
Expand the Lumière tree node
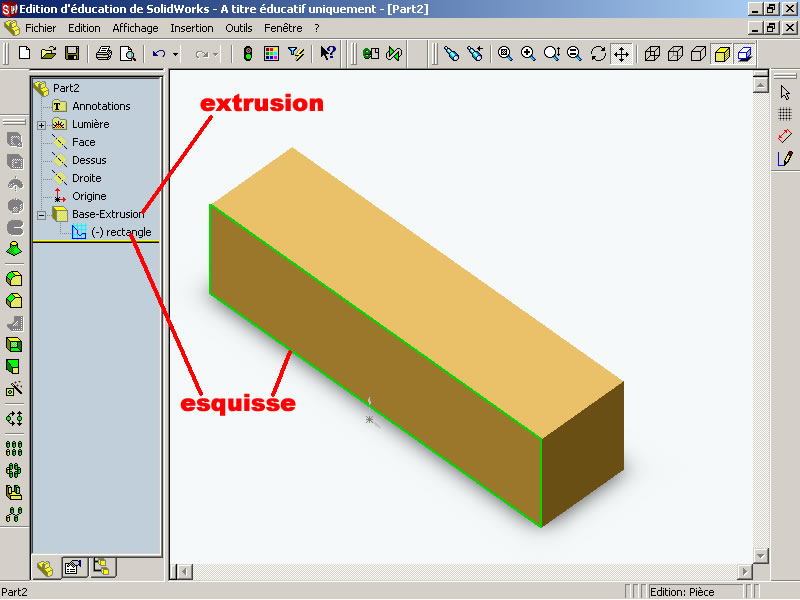click(41, 125)
